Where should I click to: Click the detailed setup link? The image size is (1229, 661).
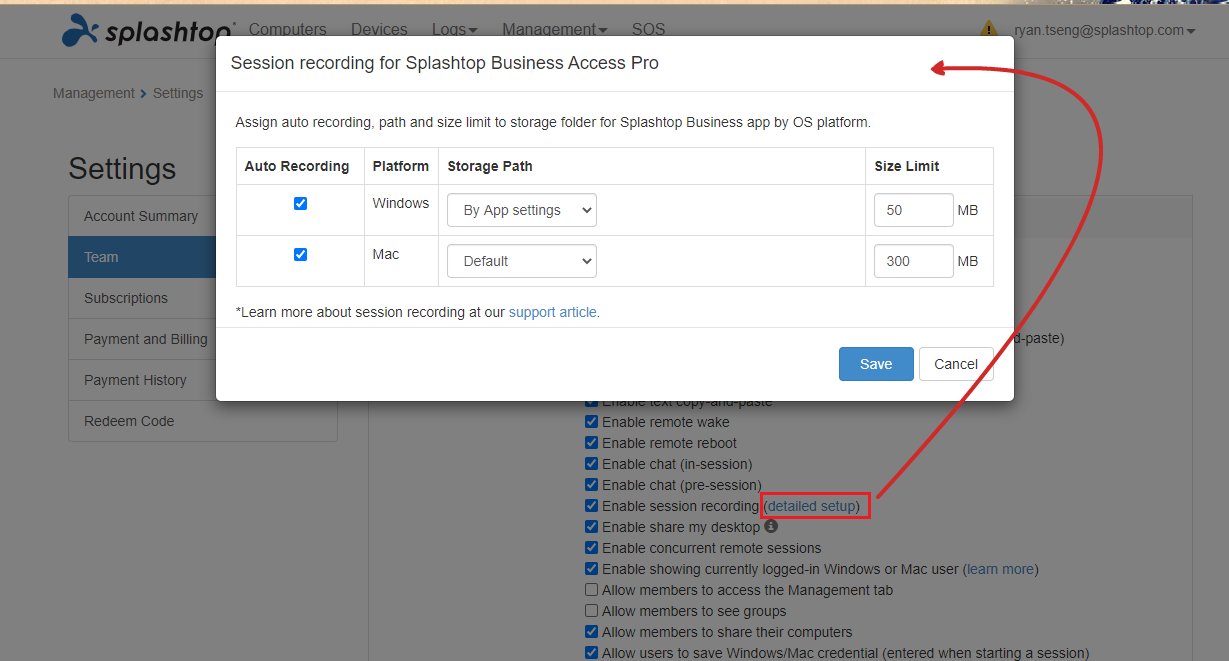(x=812, y=506)
